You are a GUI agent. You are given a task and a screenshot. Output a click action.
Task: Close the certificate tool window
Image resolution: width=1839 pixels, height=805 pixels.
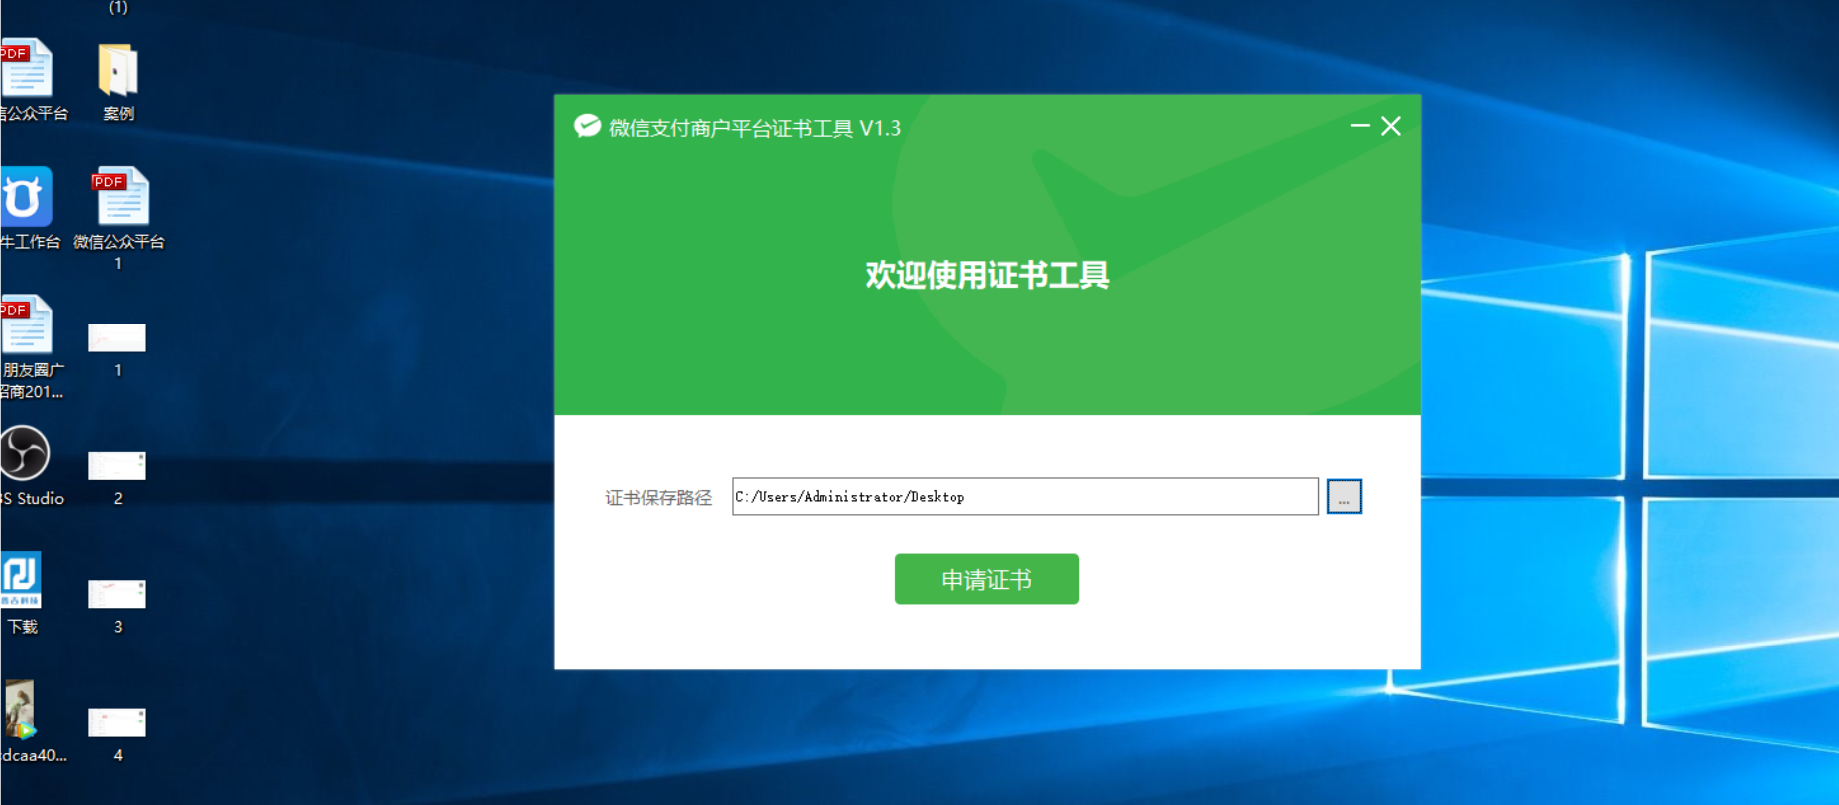[x=1391, y=126]
